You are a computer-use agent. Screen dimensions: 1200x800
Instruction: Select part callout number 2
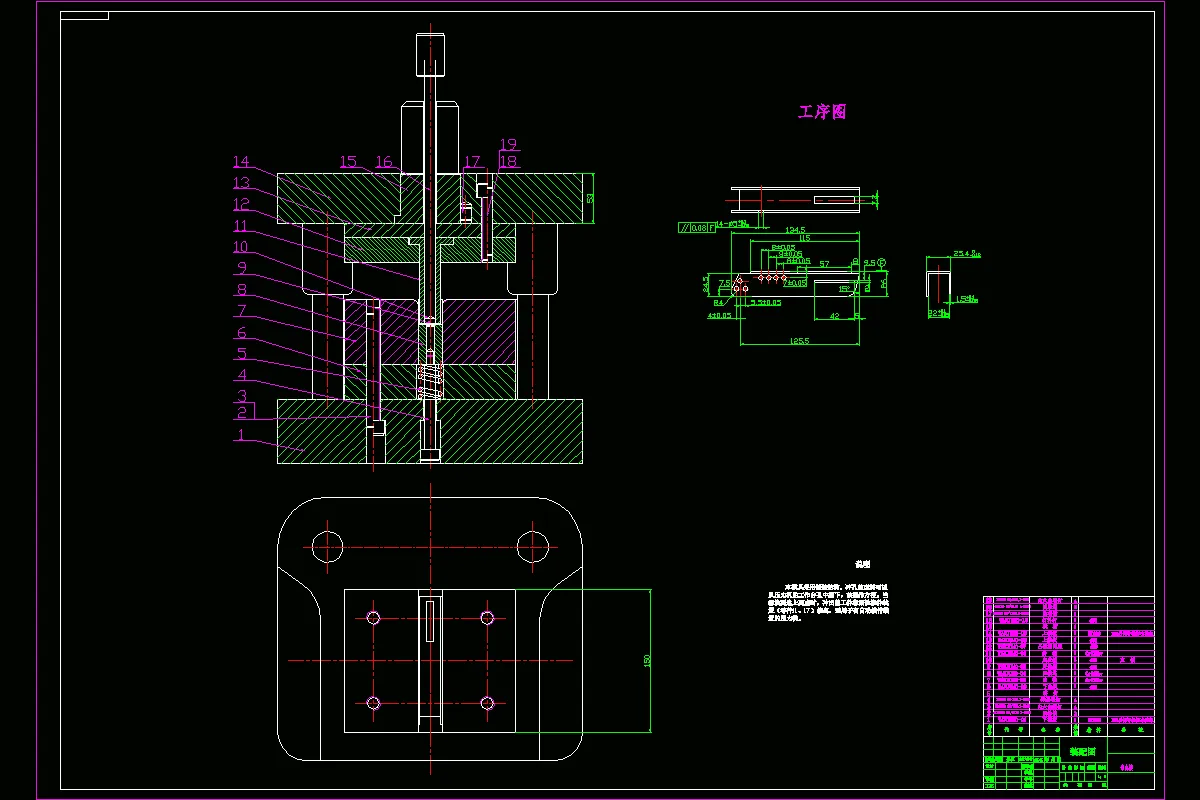click(x=242, y=413)
